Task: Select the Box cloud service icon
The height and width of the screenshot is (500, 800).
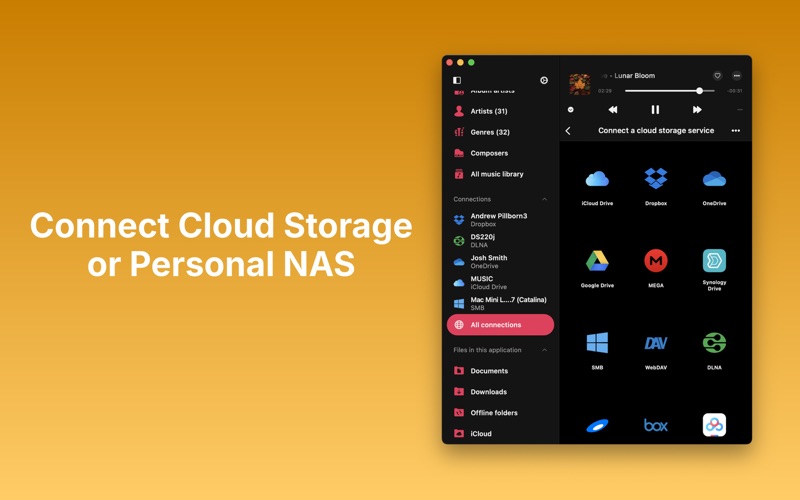Action: (656, 425)
